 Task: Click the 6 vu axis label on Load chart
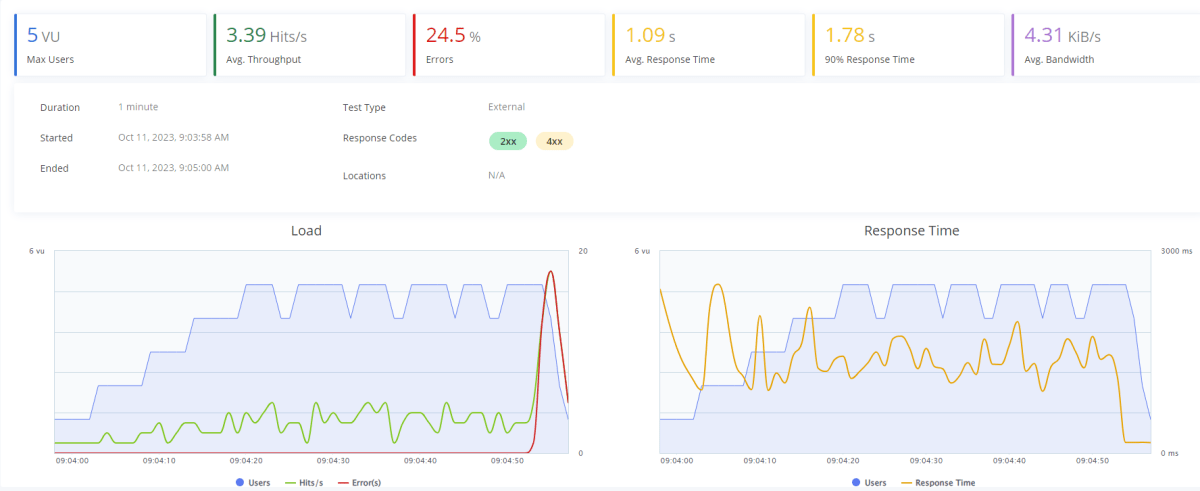37,251
